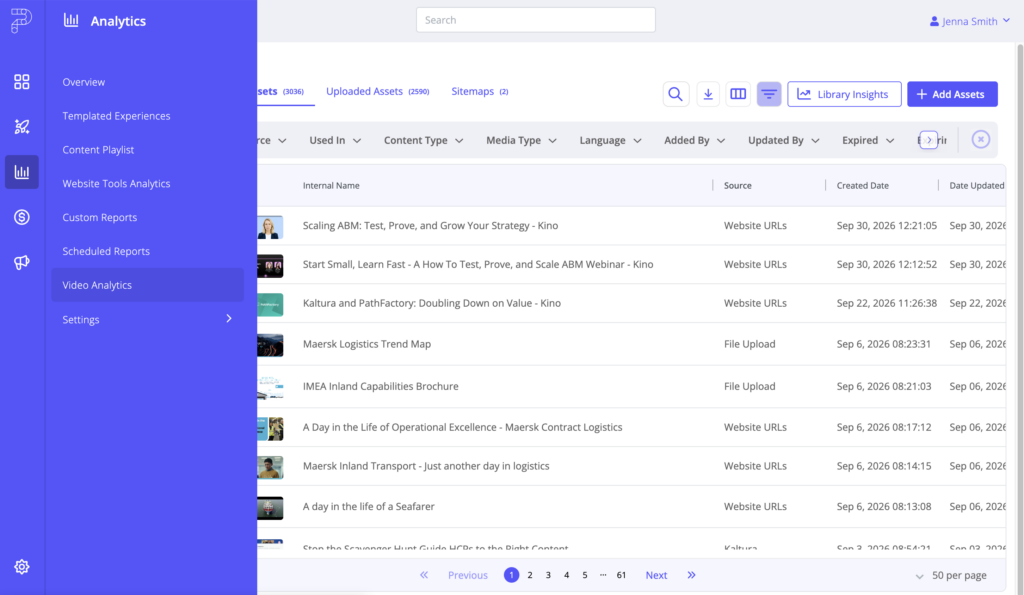1024x595 pixels.
Task: Open 'Start Small, Learn Fast' webinar row
Action: (x=478, y=264)
